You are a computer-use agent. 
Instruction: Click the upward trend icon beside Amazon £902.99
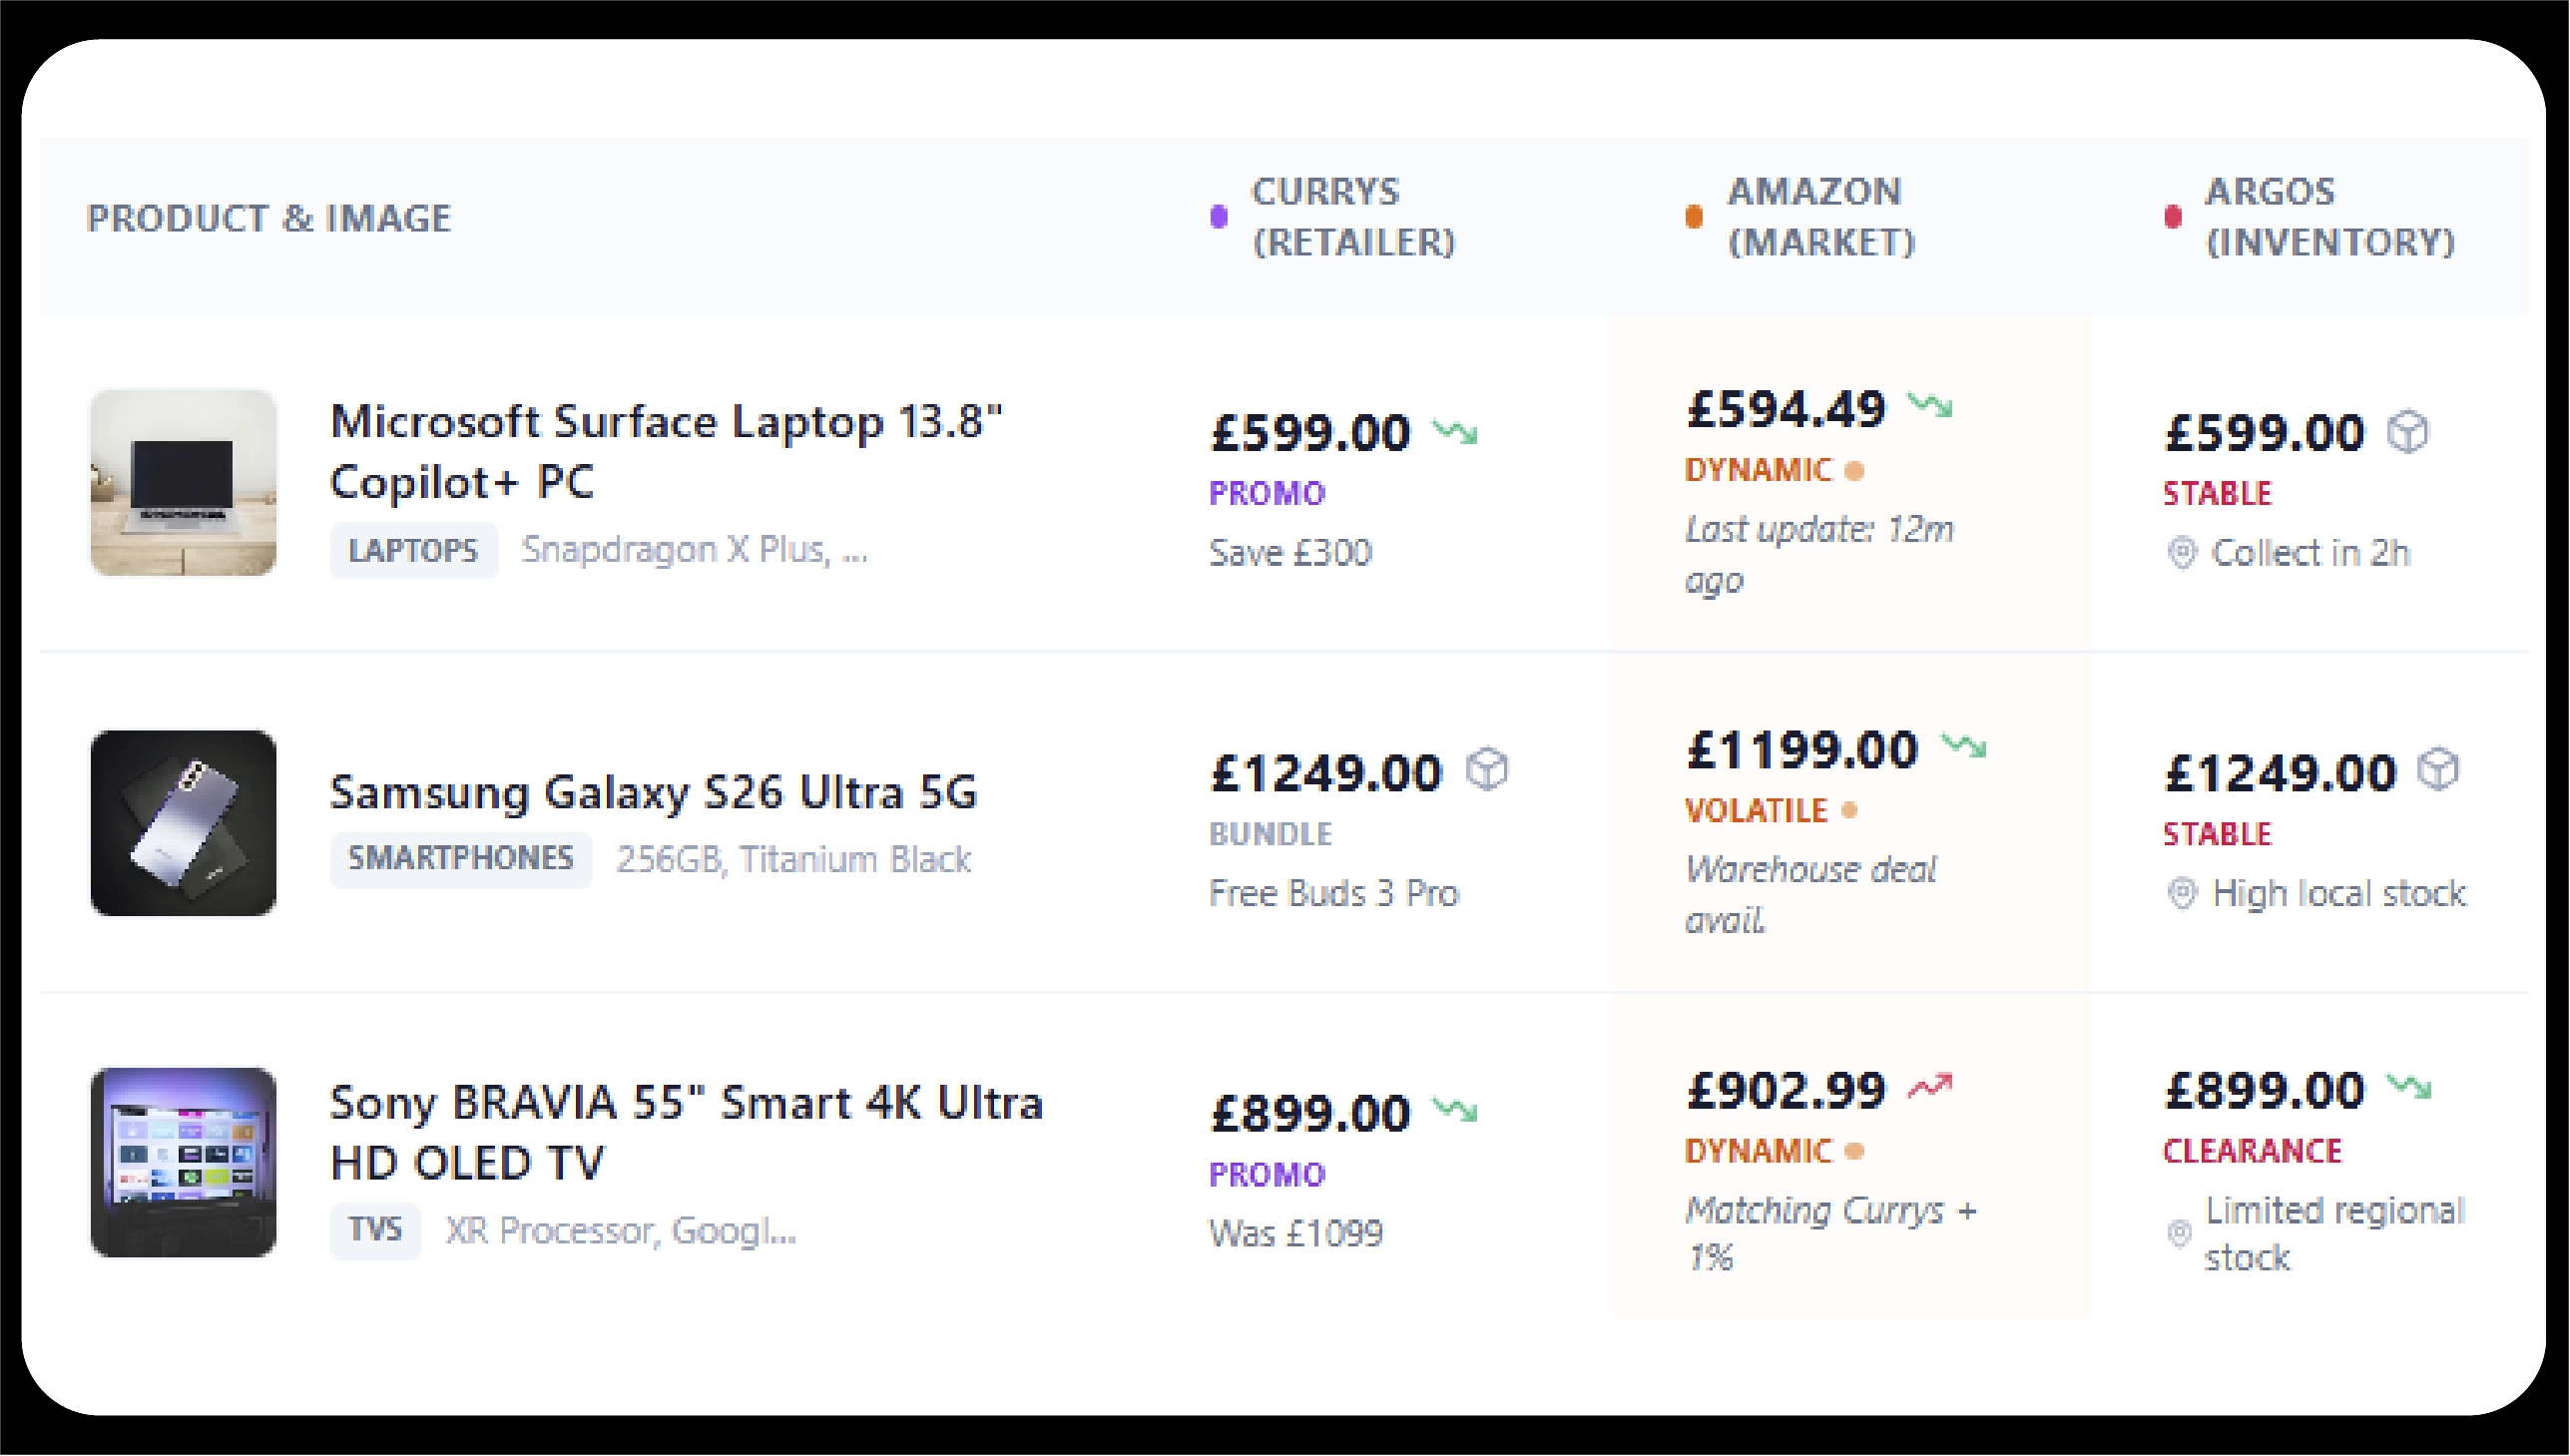pyautogui.click(x=1930, y=1087)
